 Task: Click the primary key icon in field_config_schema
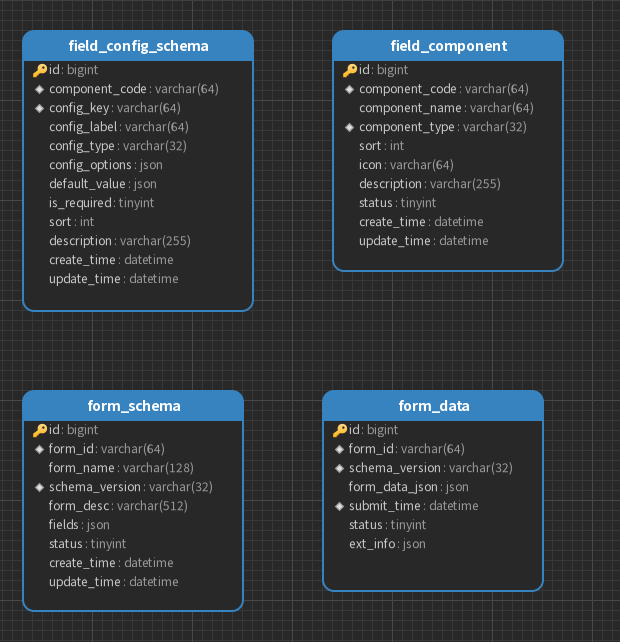[40, 70]
